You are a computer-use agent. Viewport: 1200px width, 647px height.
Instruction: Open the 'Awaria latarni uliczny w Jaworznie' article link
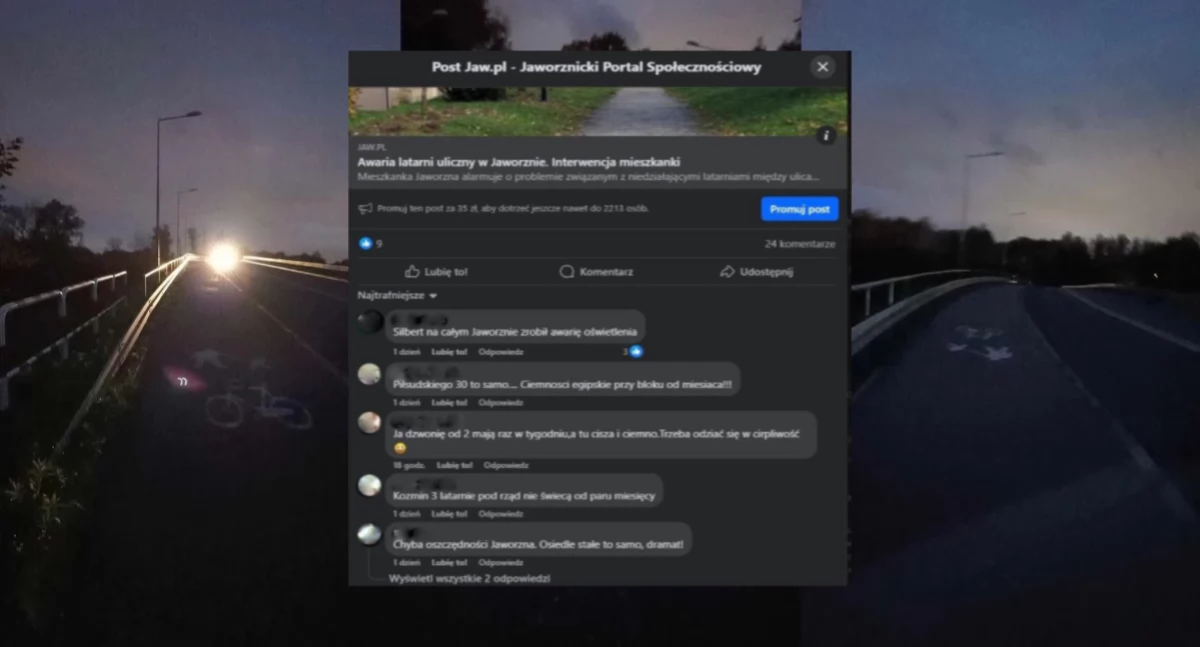519,162
